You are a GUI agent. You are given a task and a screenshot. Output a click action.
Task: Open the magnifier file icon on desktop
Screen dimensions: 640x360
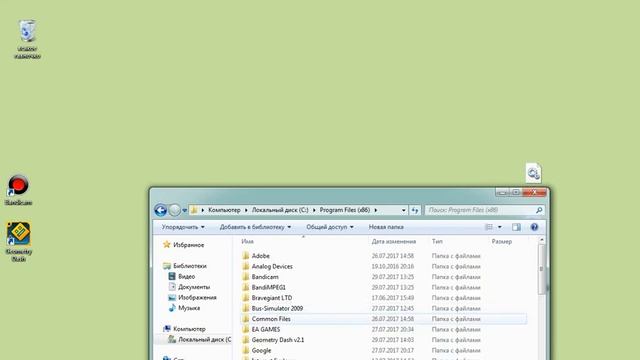[x=533, y=173]
